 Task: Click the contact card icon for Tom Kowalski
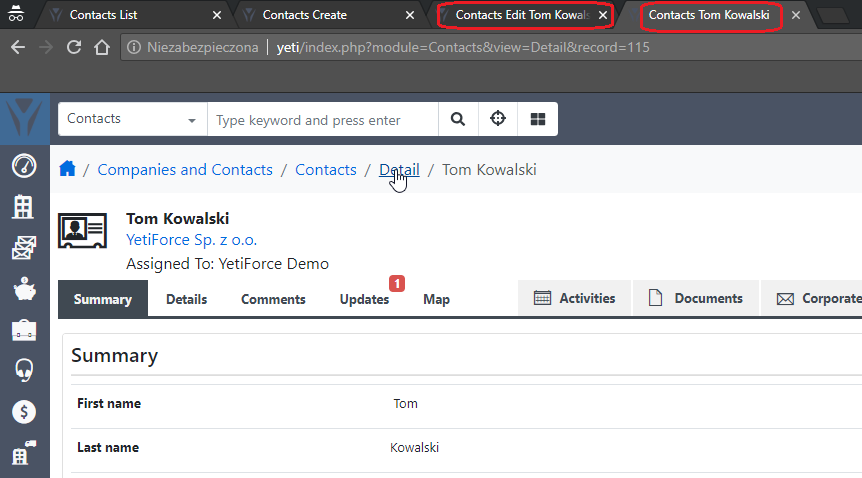coord(82,230)
